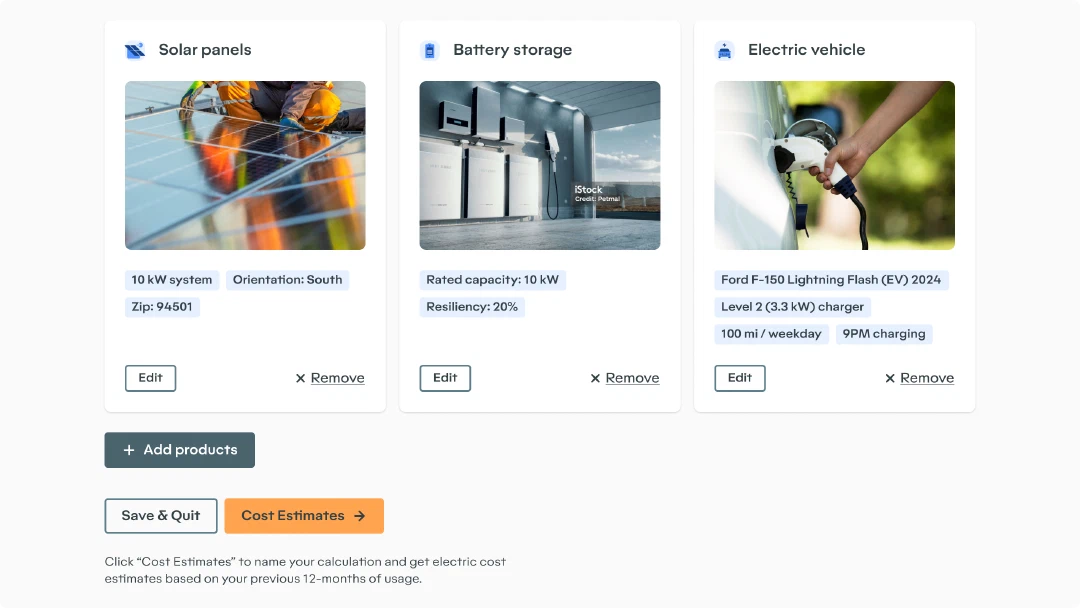The height and width of the screenshot is (608, 1080).
Task: Click the Cost Estimates help text below buttons
Action: point(305,570)
